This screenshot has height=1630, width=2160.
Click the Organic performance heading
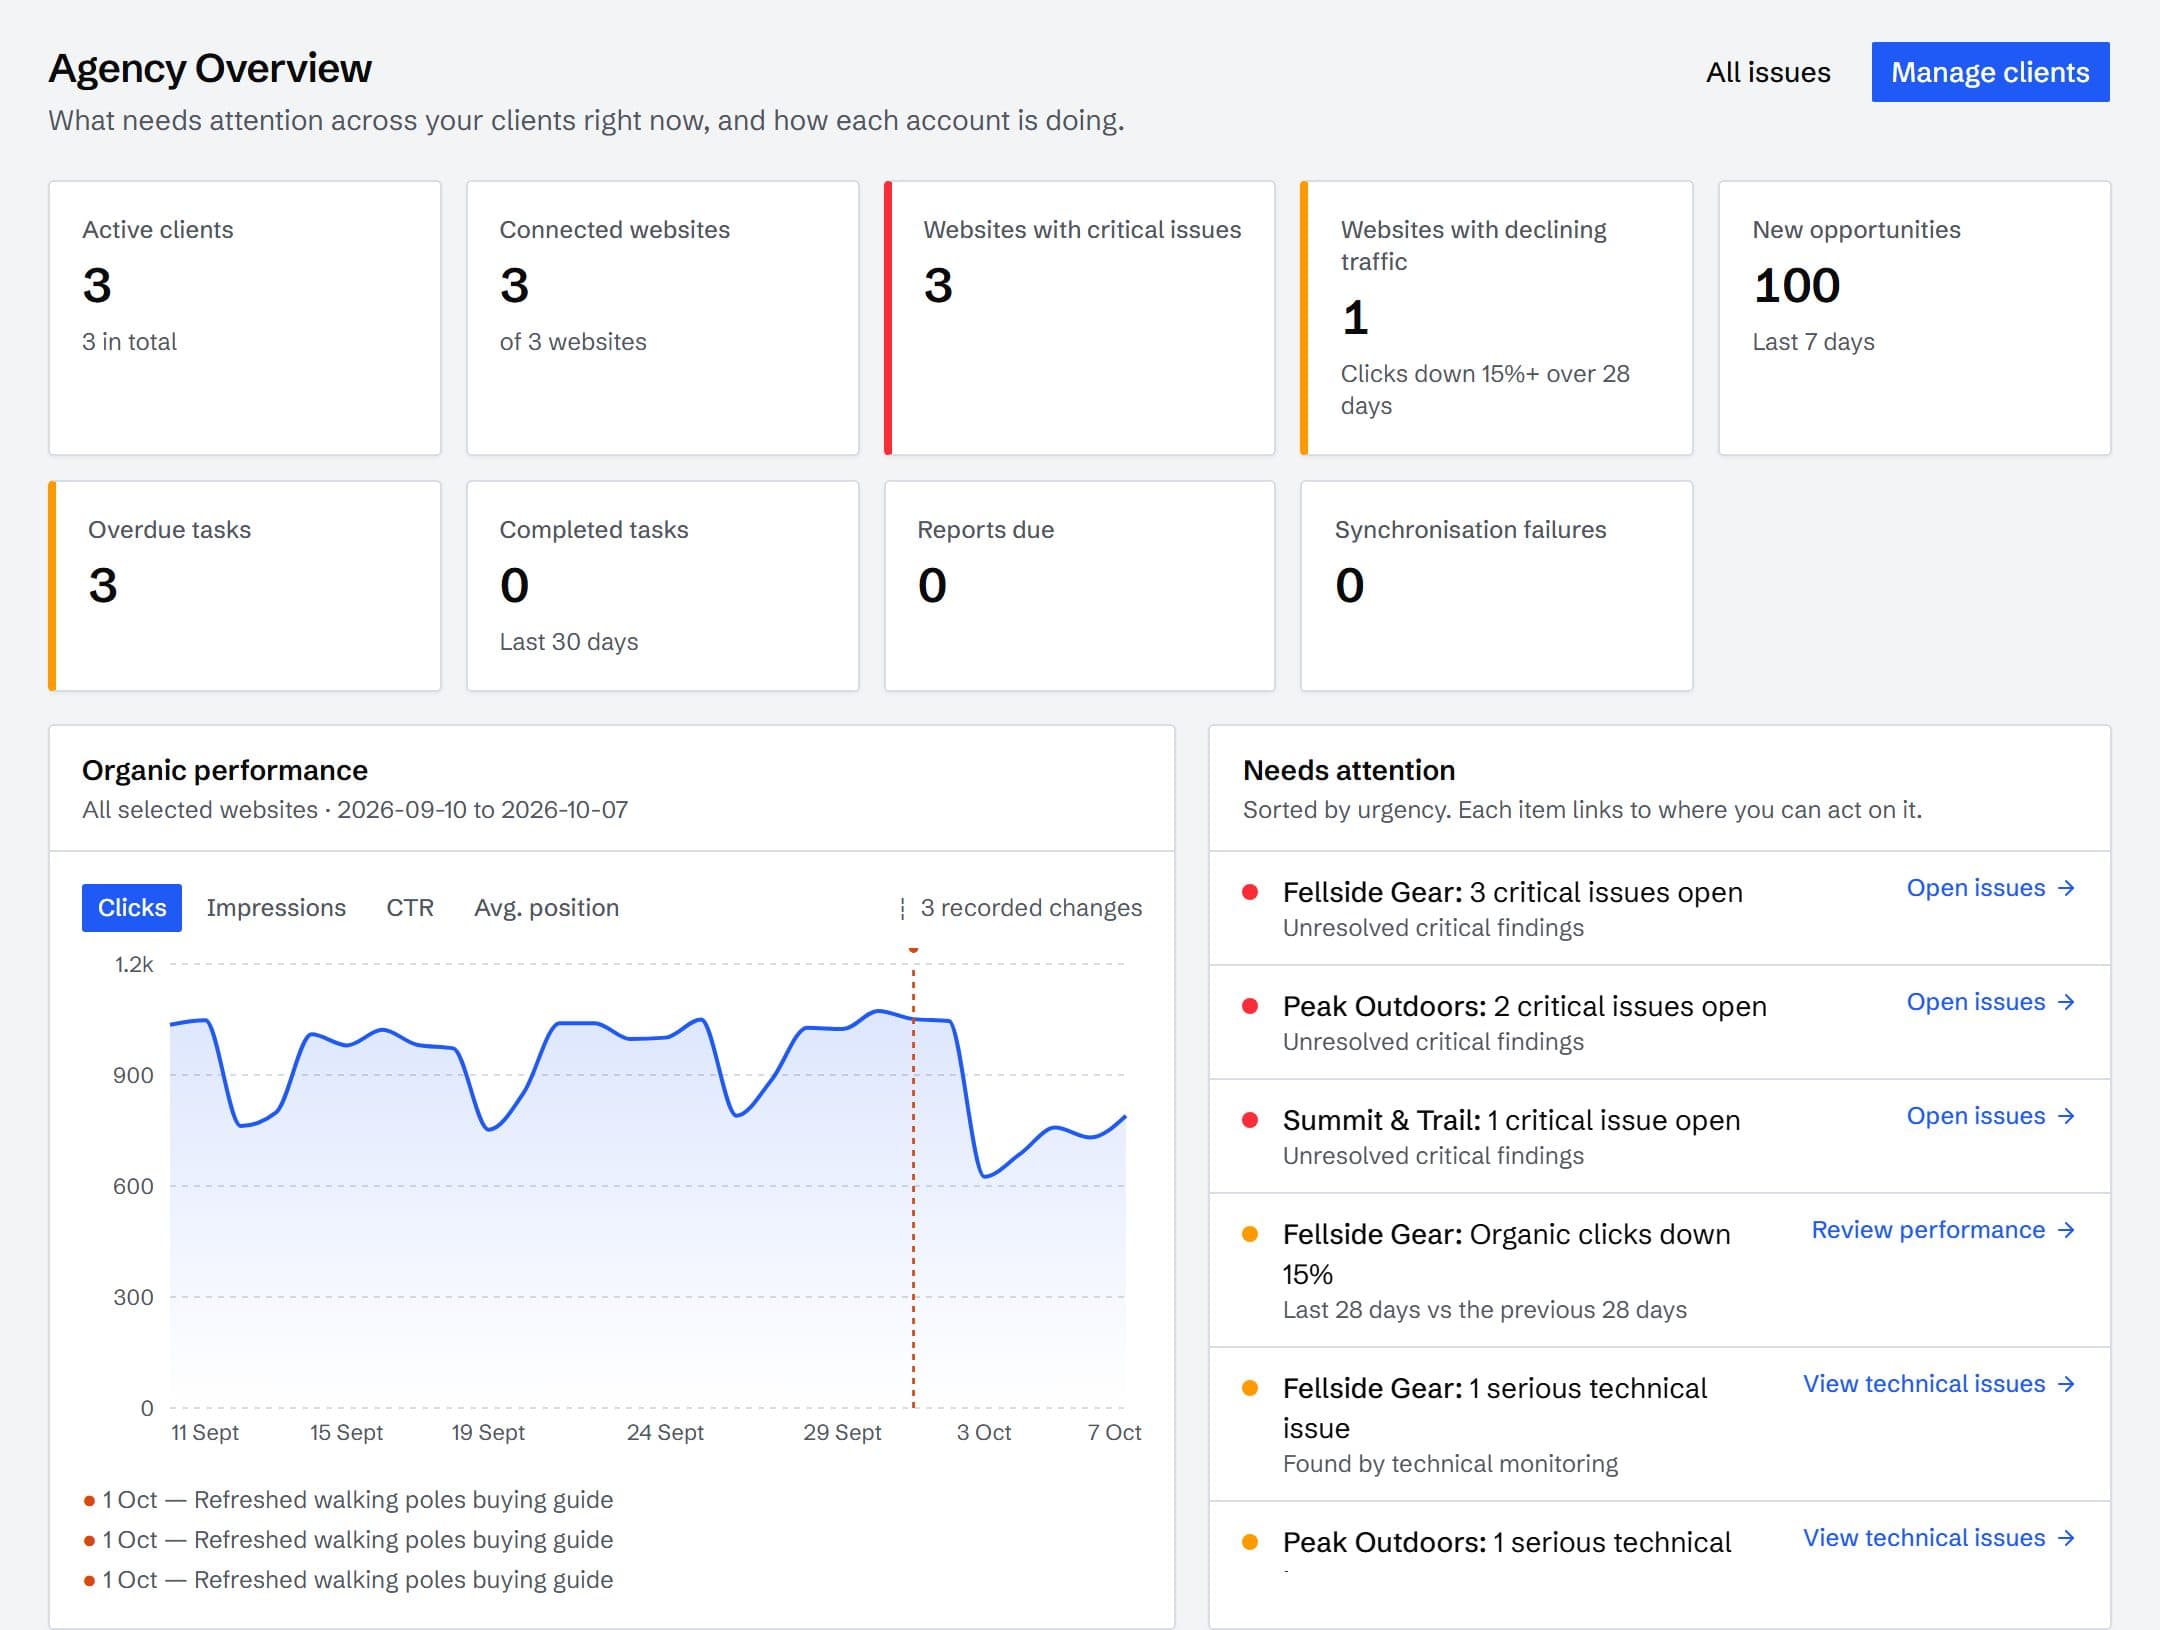point(225,770)
